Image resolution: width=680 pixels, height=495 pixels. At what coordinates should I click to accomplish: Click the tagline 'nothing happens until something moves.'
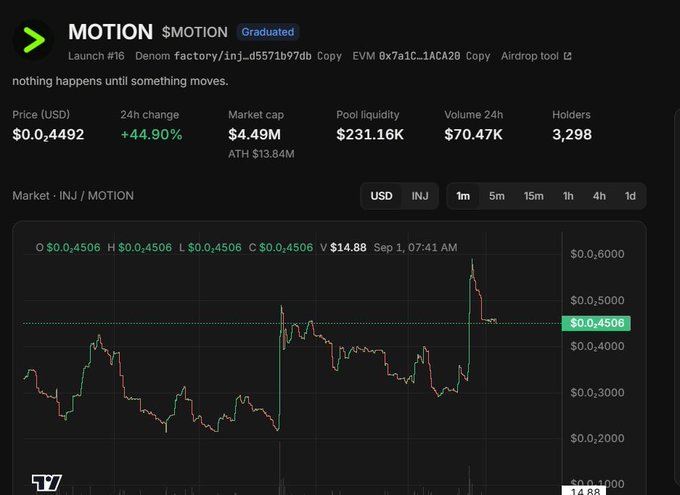[x=120, y=81]
